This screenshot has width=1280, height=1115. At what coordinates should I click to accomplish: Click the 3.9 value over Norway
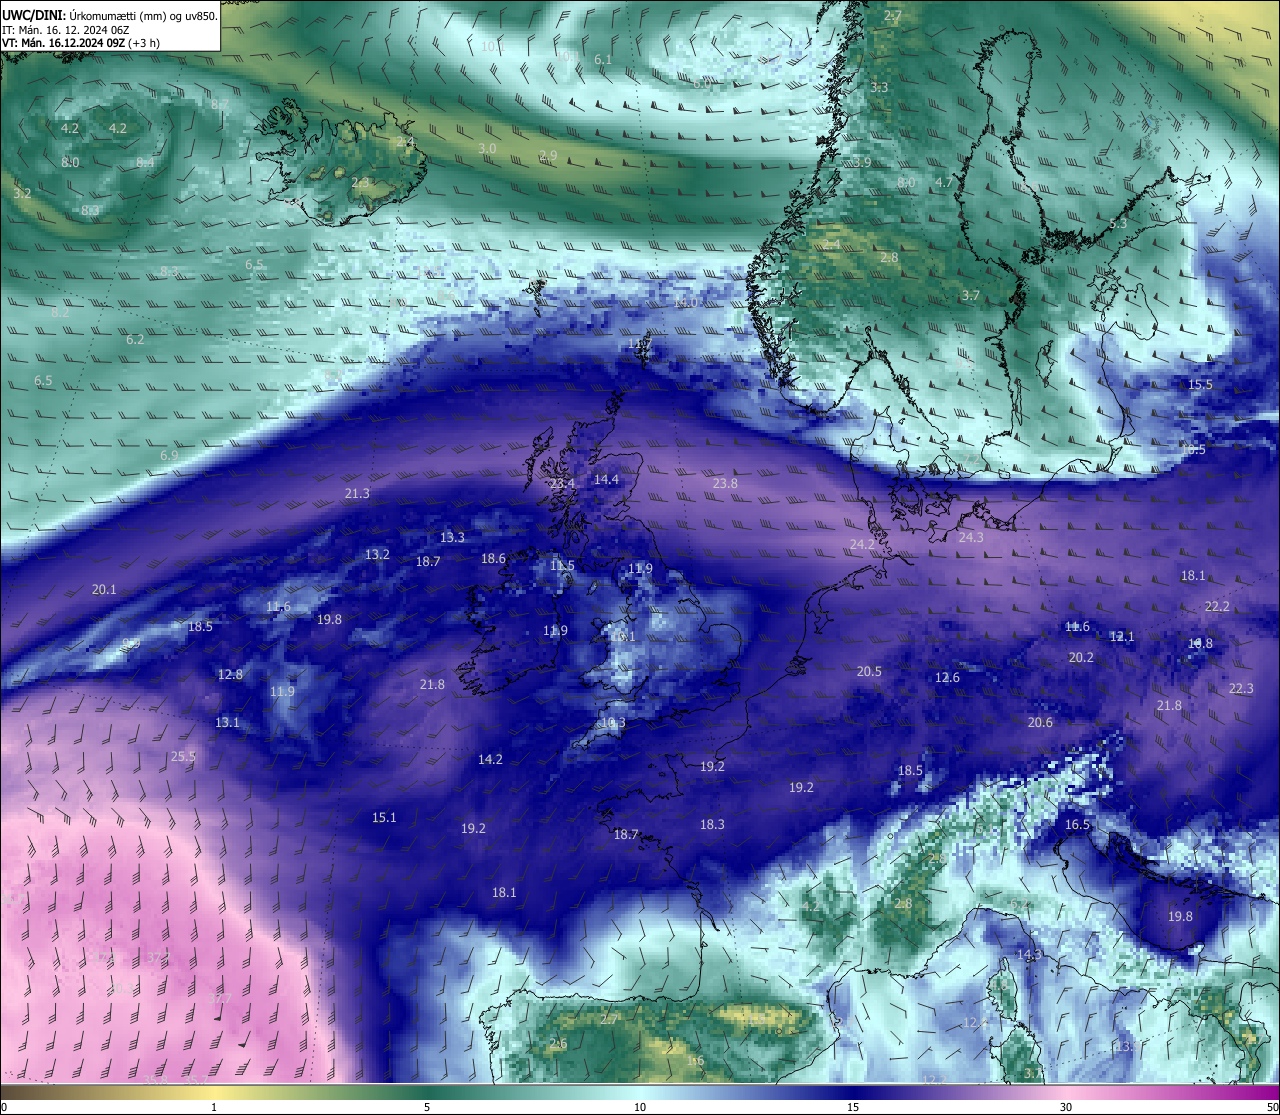coord(862,162)
